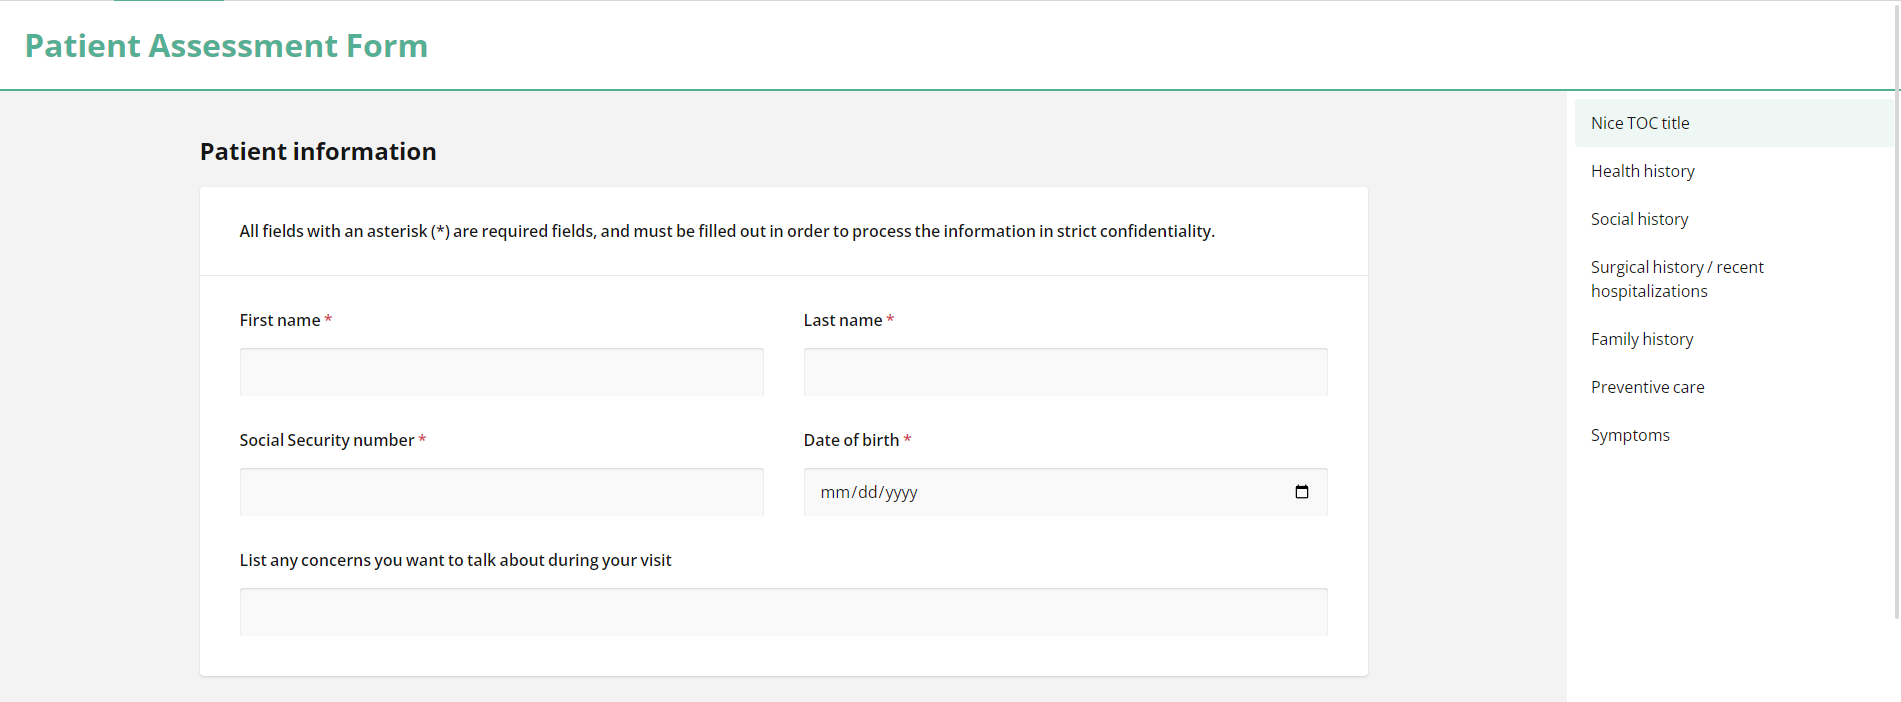This screenshot has width=1901, height=702.
Task: Focus the First name input field
Action: (x=501, y=371)
